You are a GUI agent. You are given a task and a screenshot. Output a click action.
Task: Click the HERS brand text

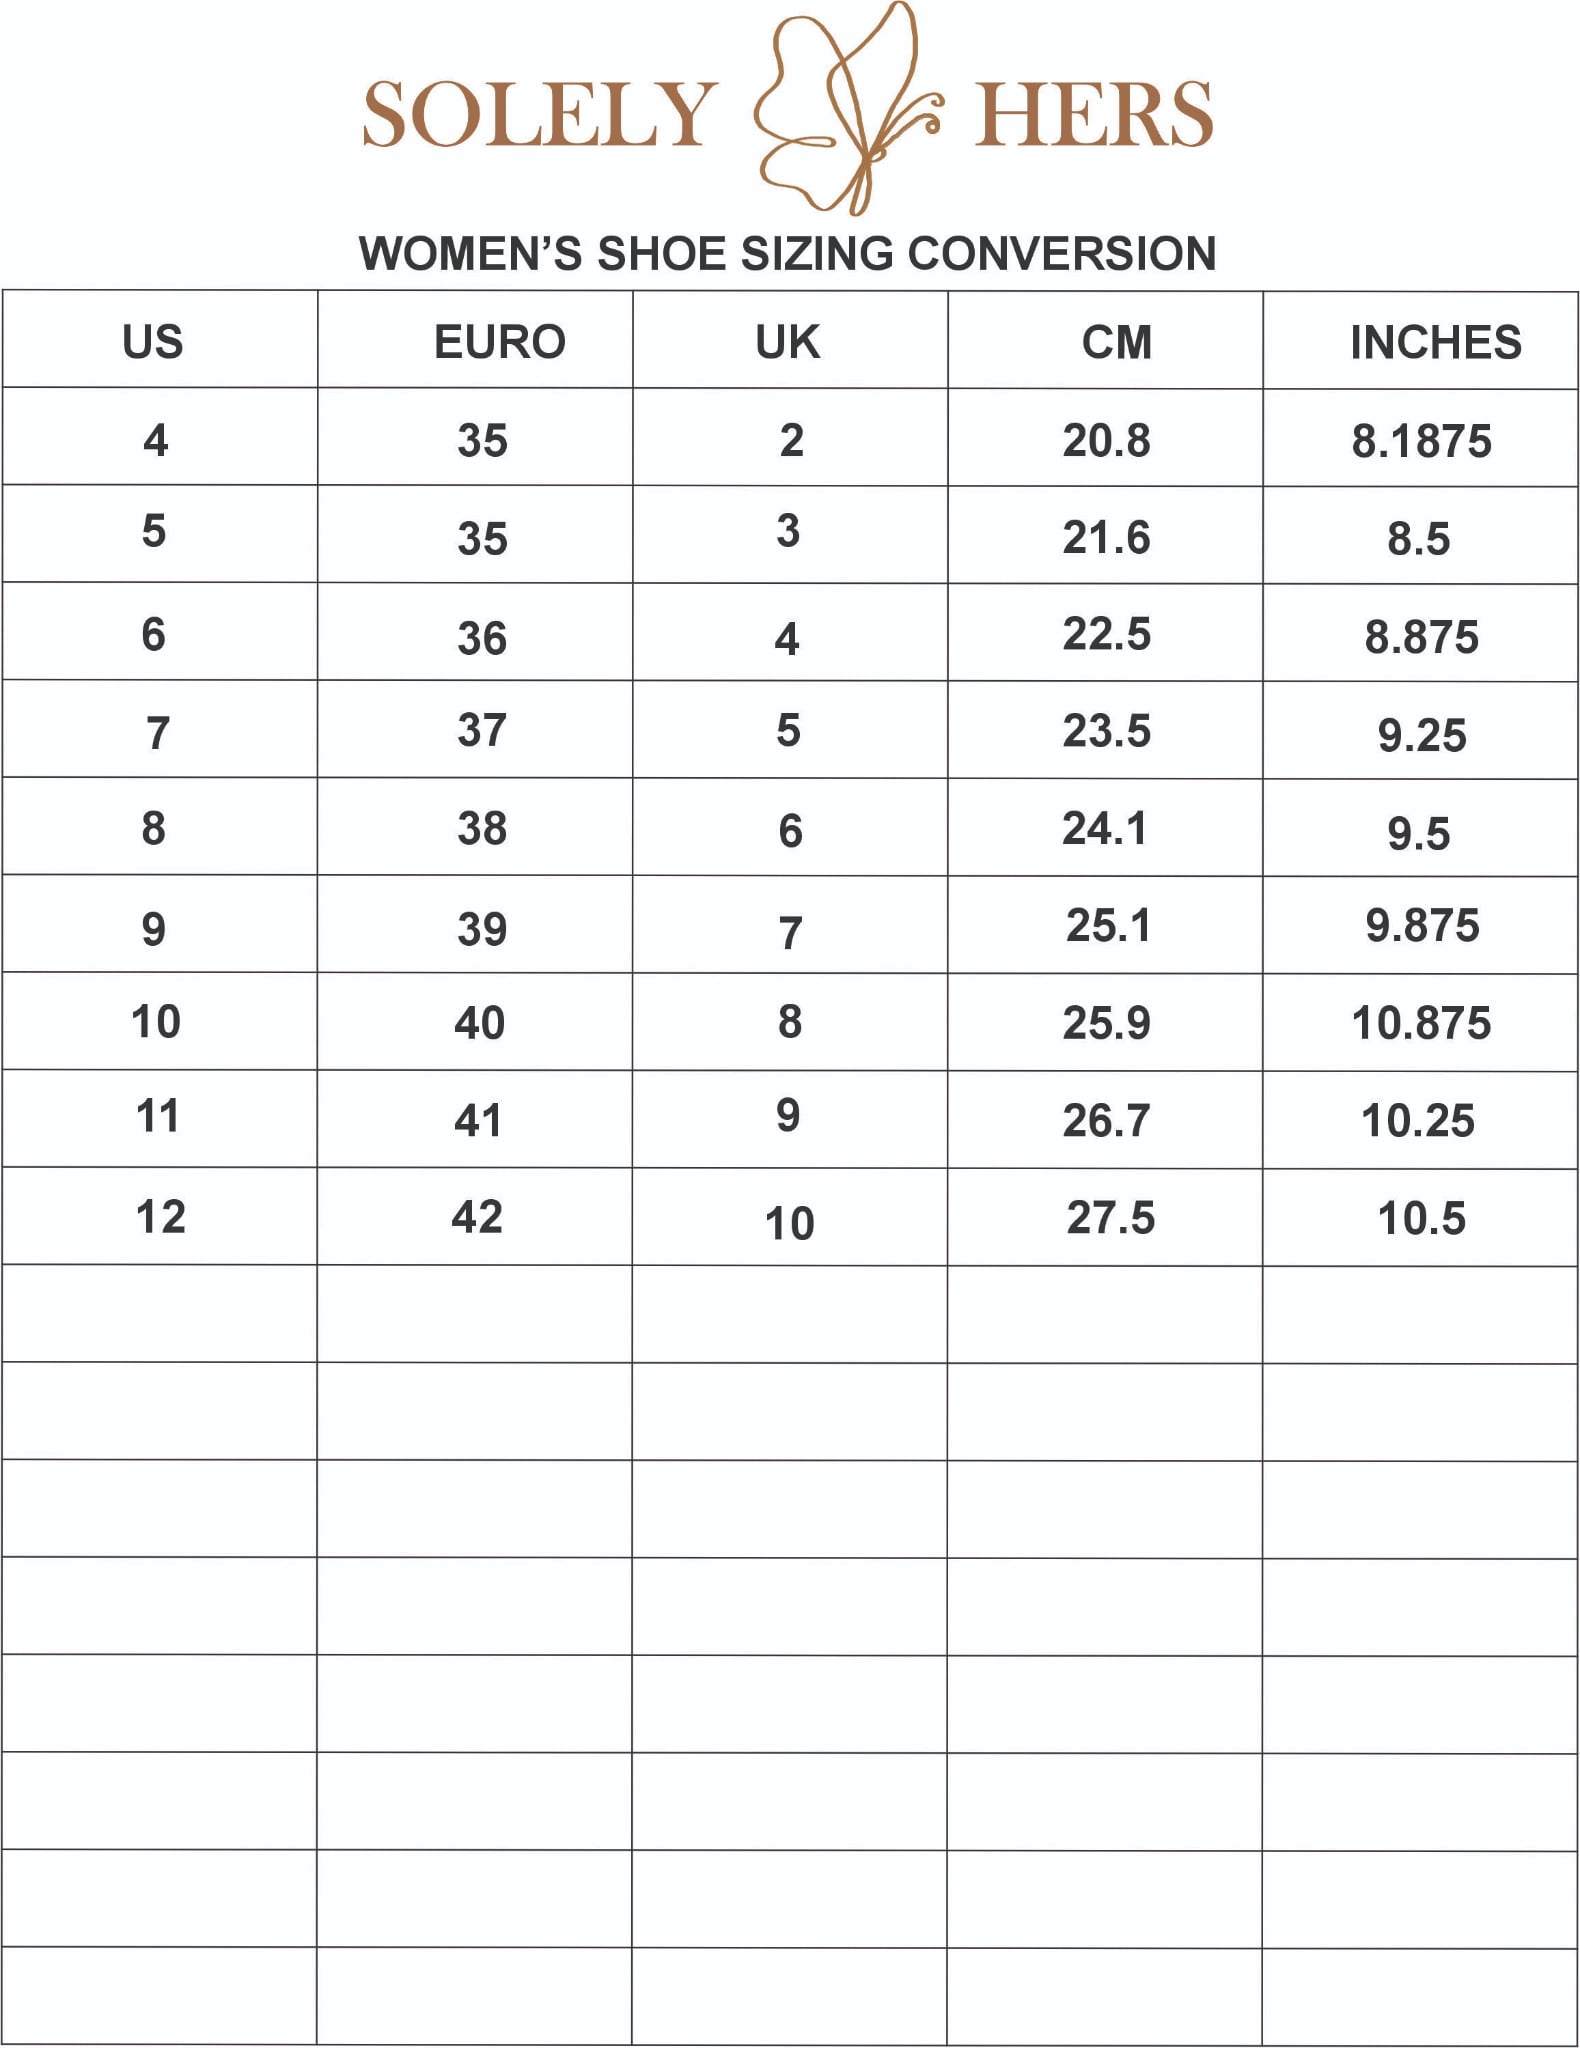click(1094, 115)
